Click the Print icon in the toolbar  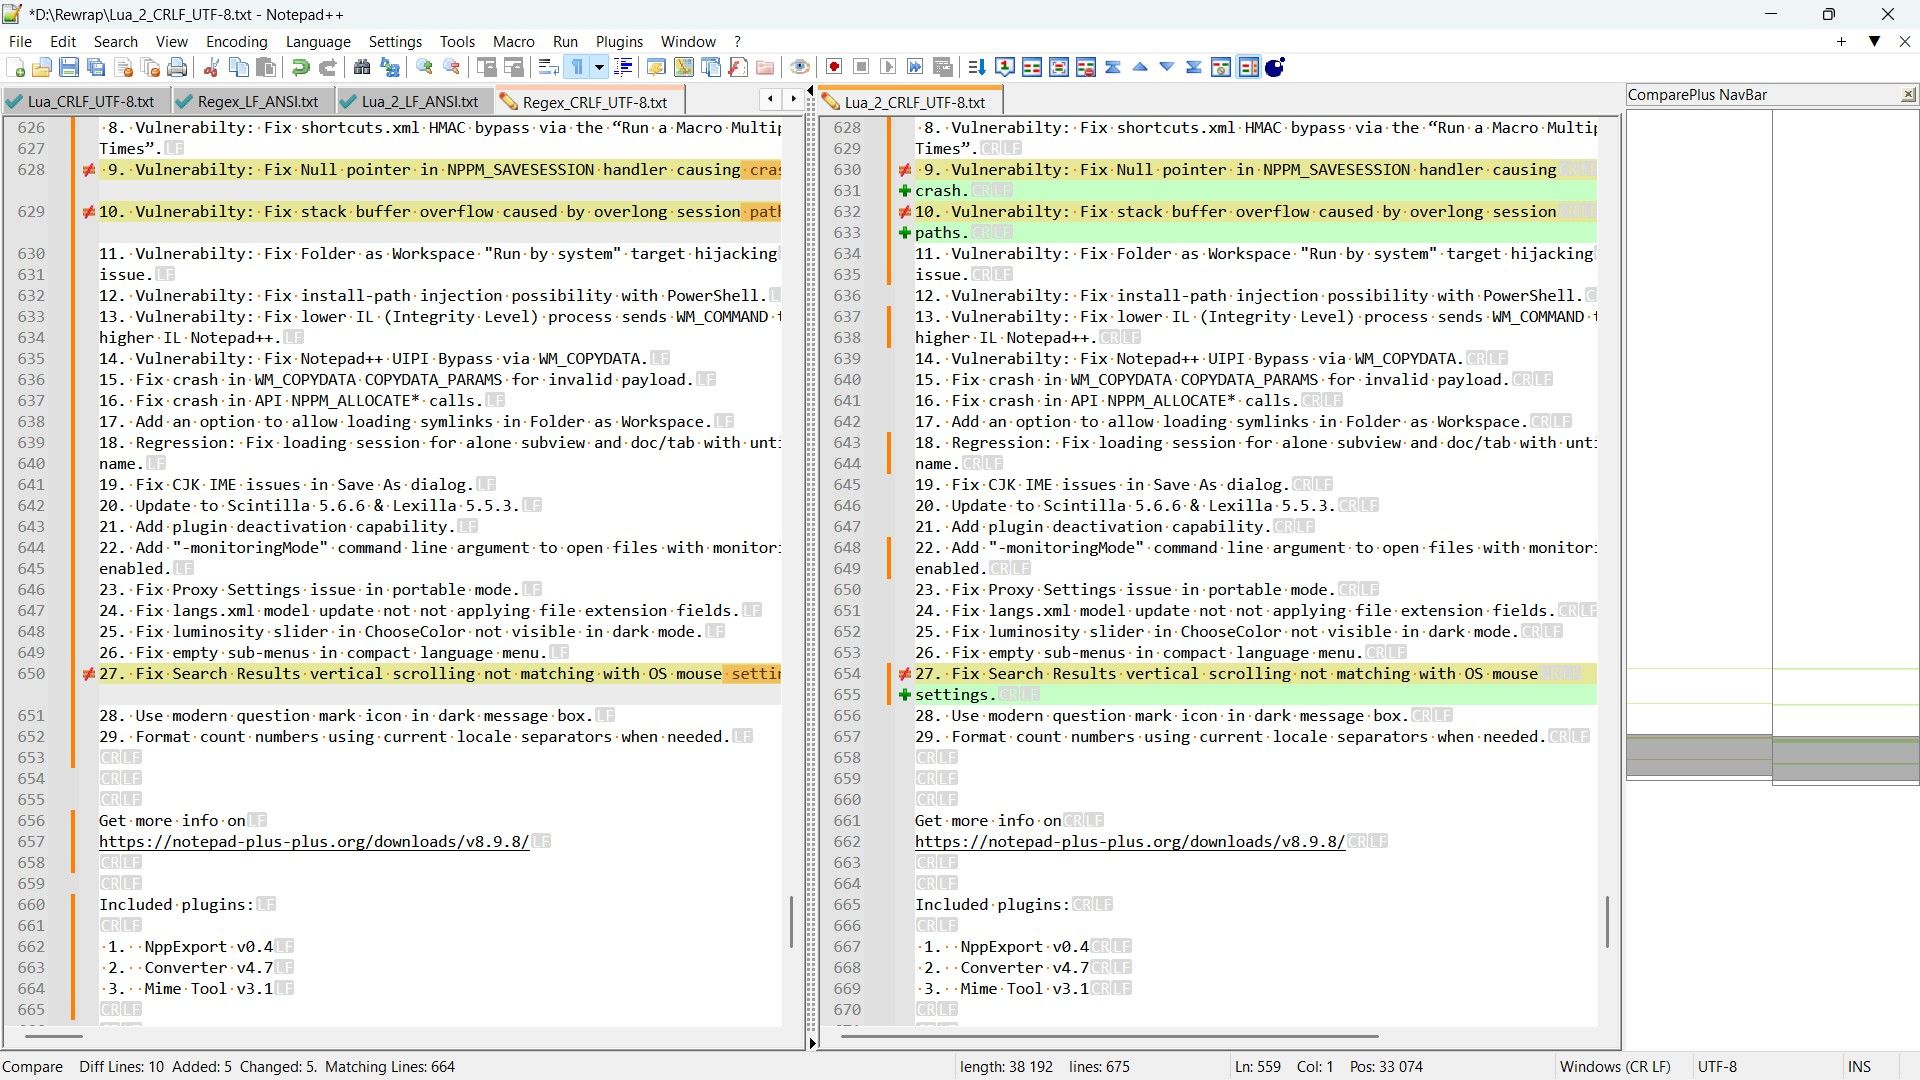[177, 67]
